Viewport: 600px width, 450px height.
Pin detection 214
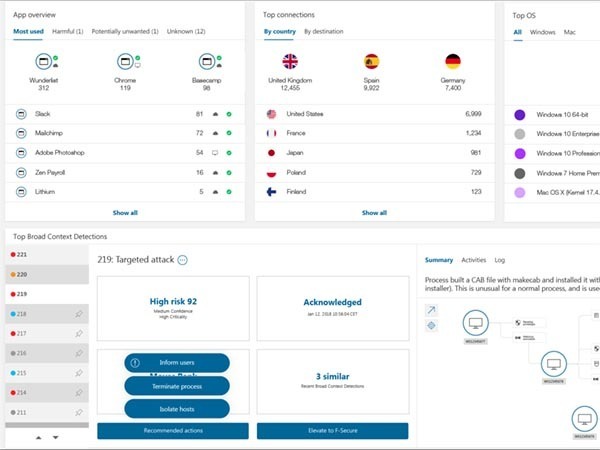point(79,393)
